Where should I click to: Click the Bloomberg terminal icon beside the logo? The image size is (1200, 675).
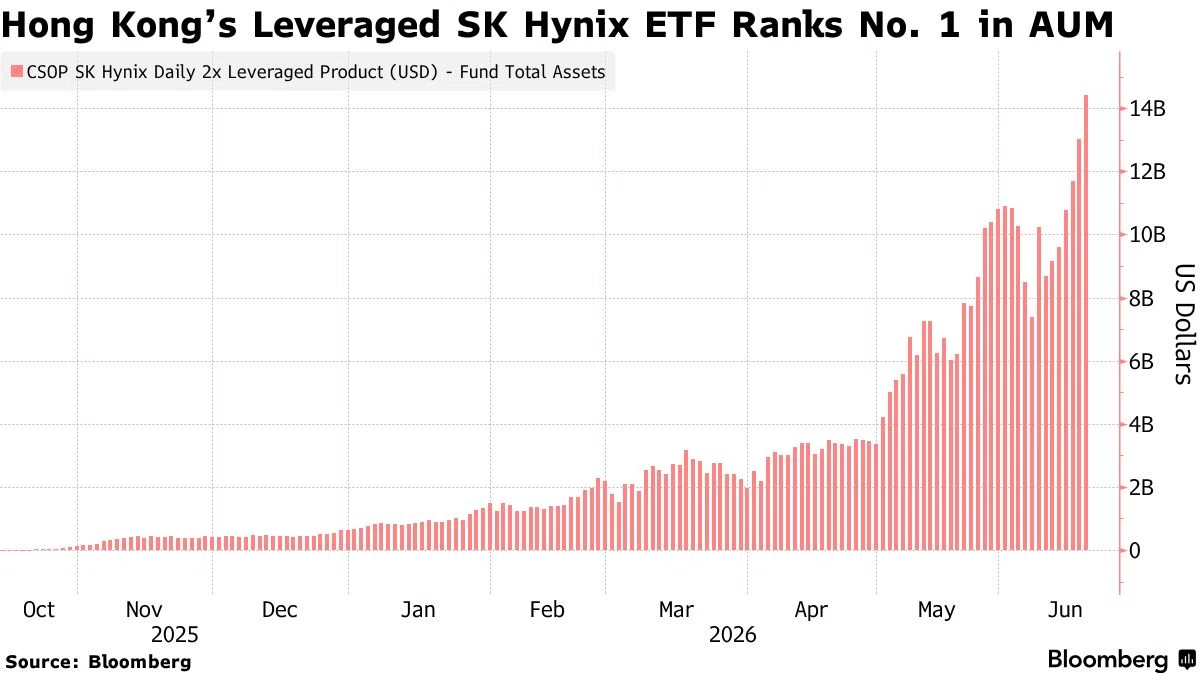1187,659
